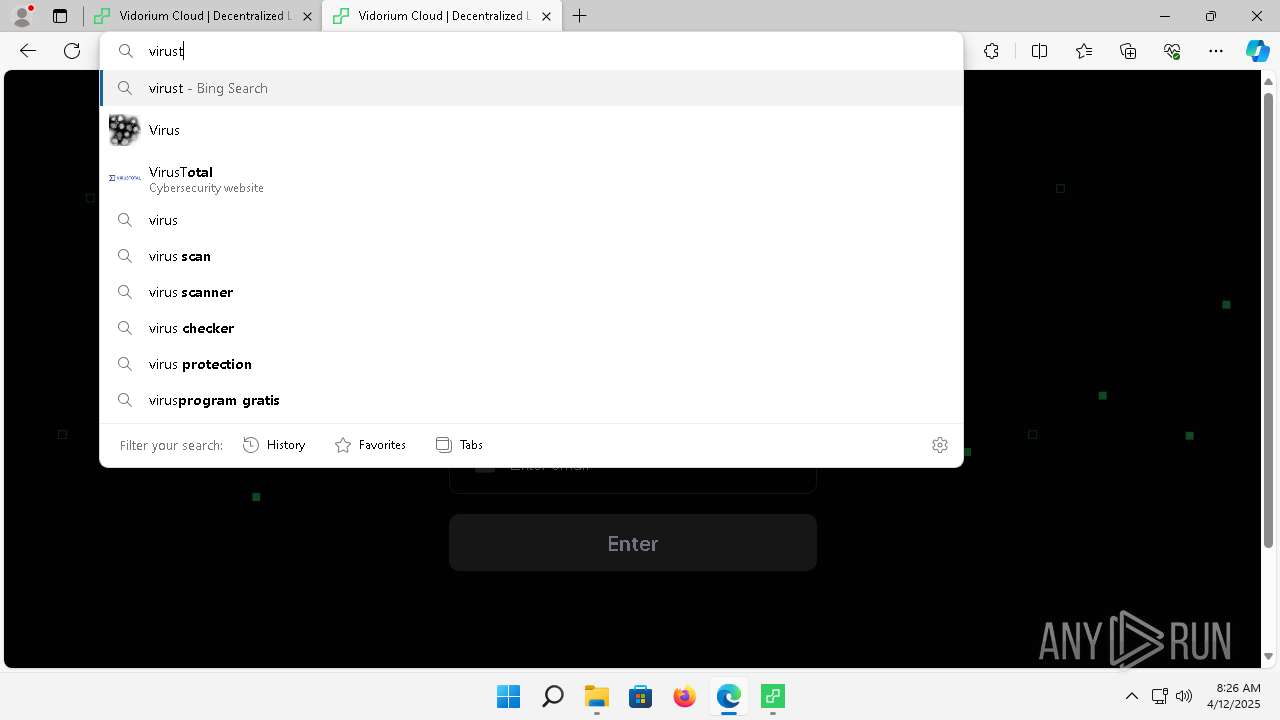Show hidden tray icons chevron
This screenshot has height=720, width=1280.
(x=1132, y=696)
